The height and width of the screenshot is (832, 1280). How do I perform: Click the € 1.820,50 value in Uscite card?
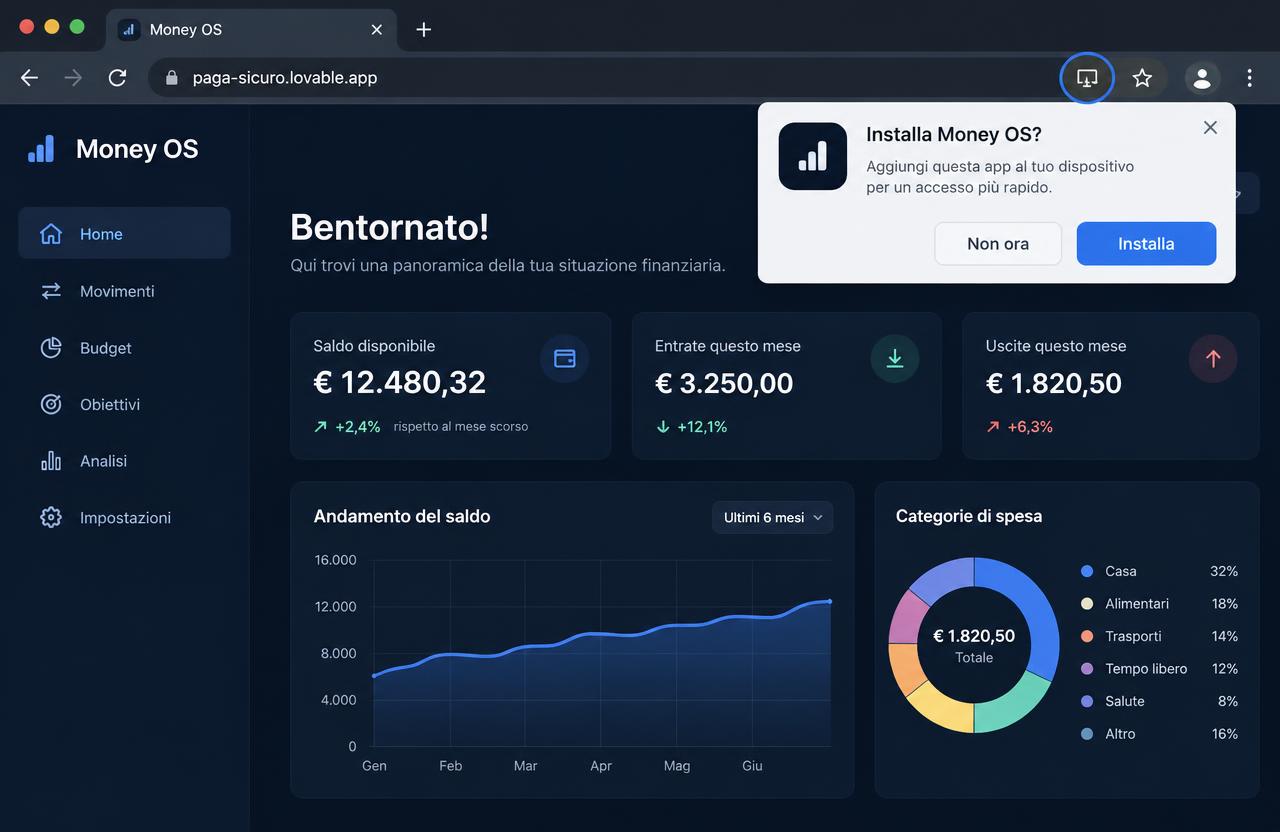[1054, 383]
